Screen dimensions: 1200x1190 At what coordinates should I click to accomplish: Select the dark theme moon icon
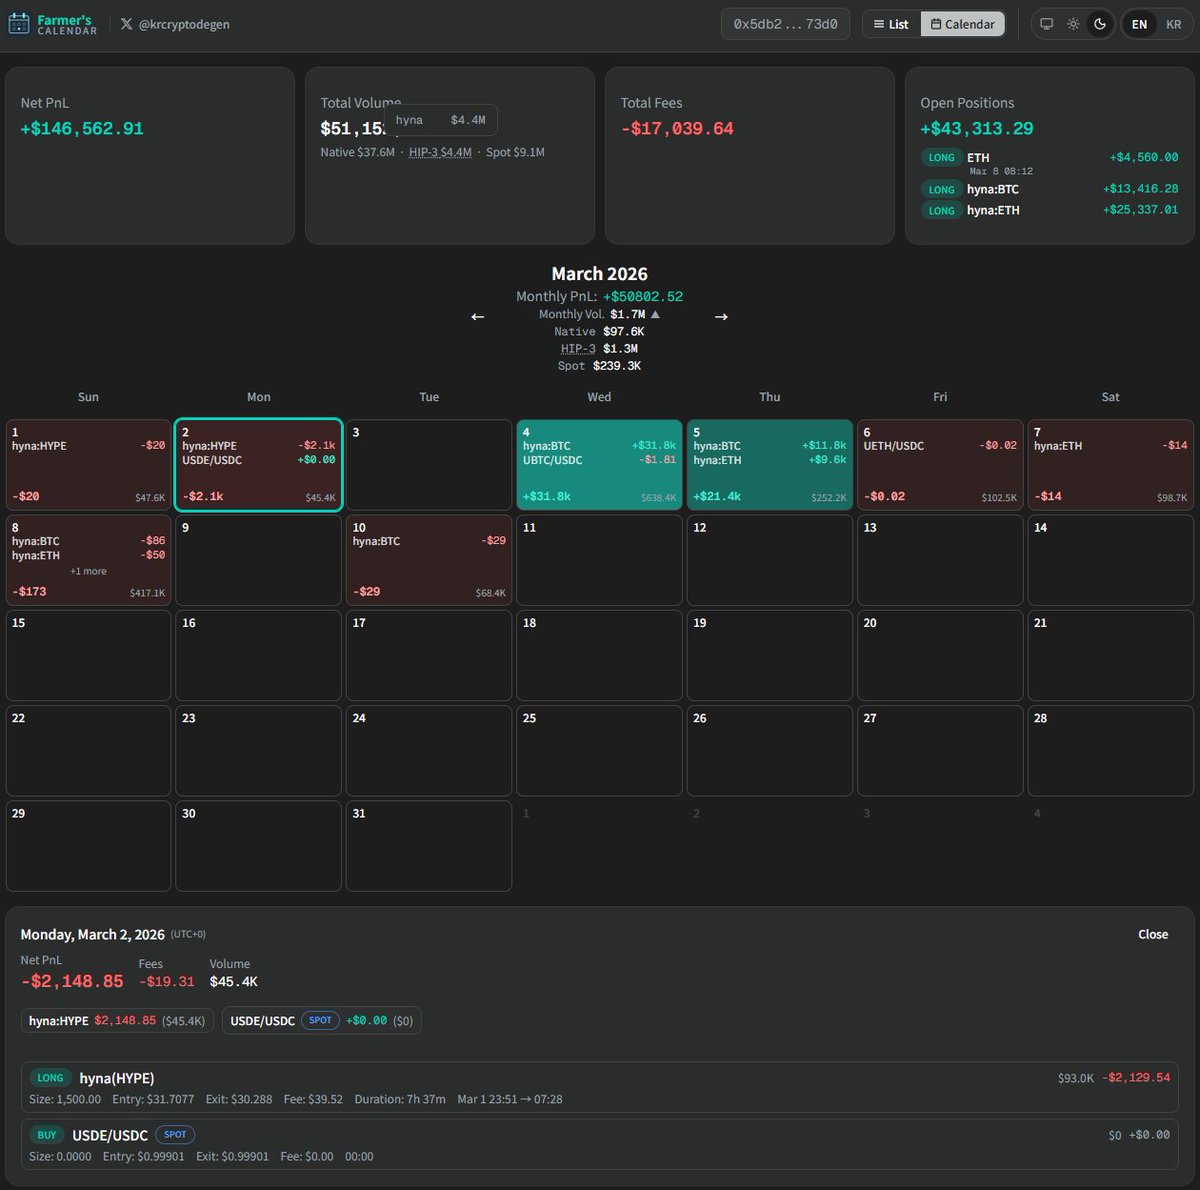1100,24
